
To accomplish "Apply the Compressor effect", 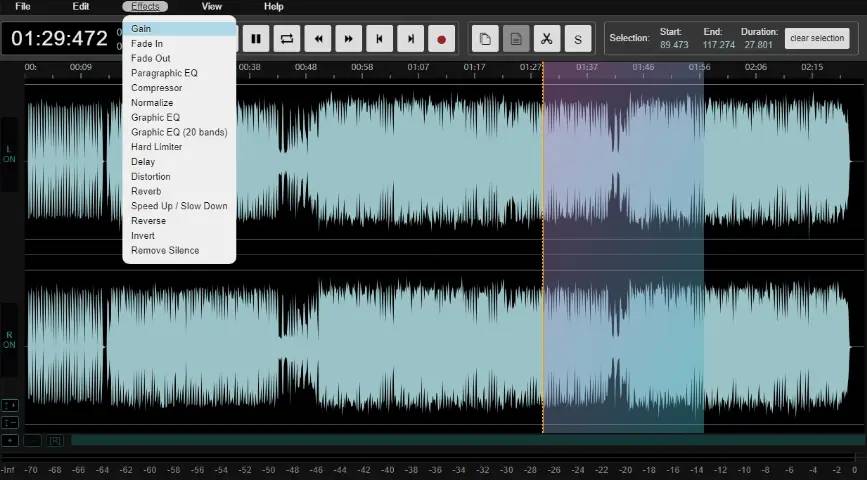I will click(179, 88).
